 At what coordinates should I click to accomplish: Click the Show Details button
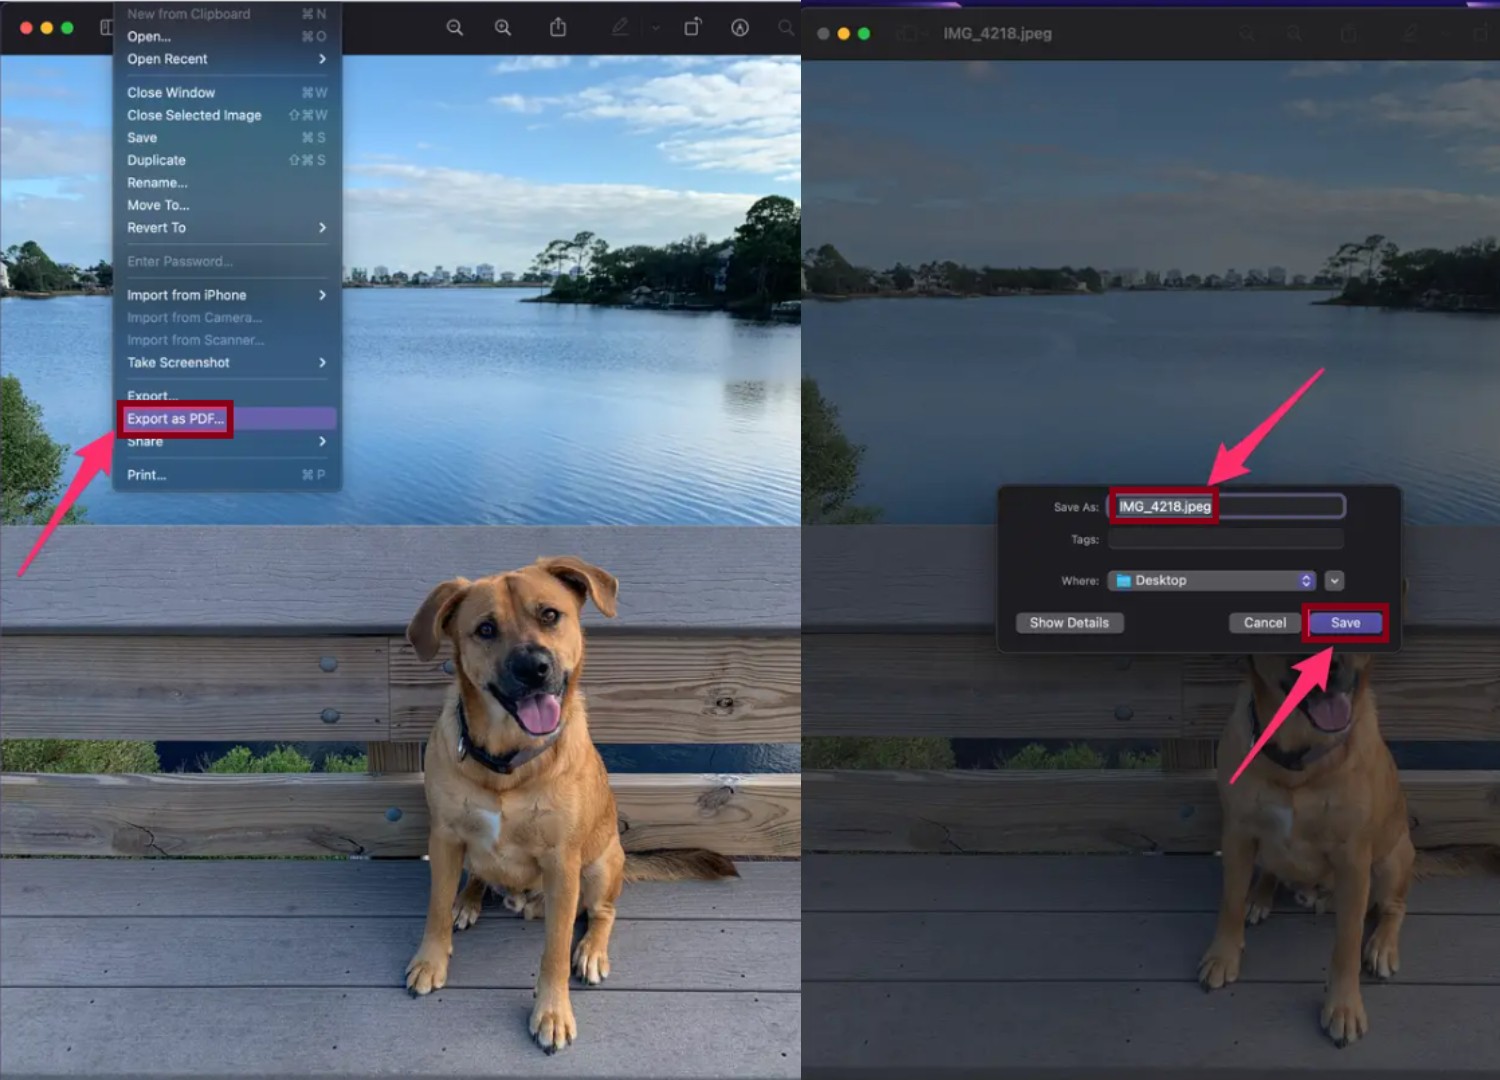1069,622
